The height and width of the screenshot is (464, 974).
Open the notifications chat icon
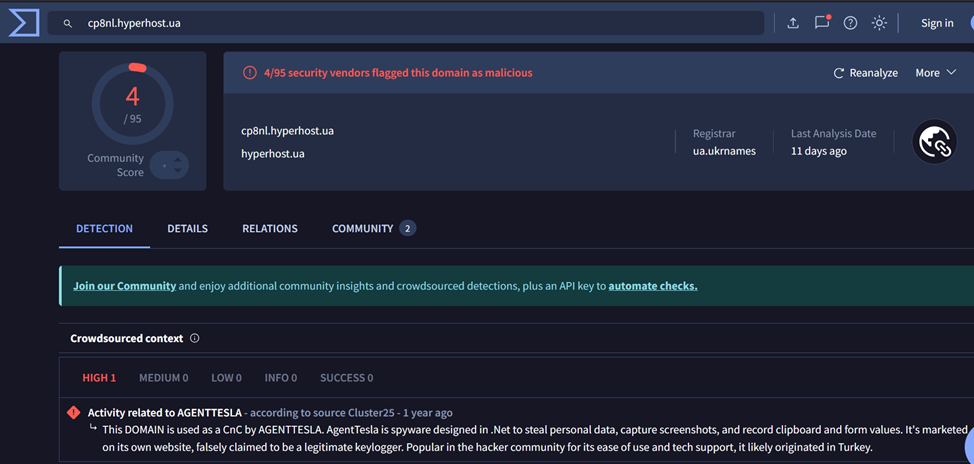click(x=822, y=23)
